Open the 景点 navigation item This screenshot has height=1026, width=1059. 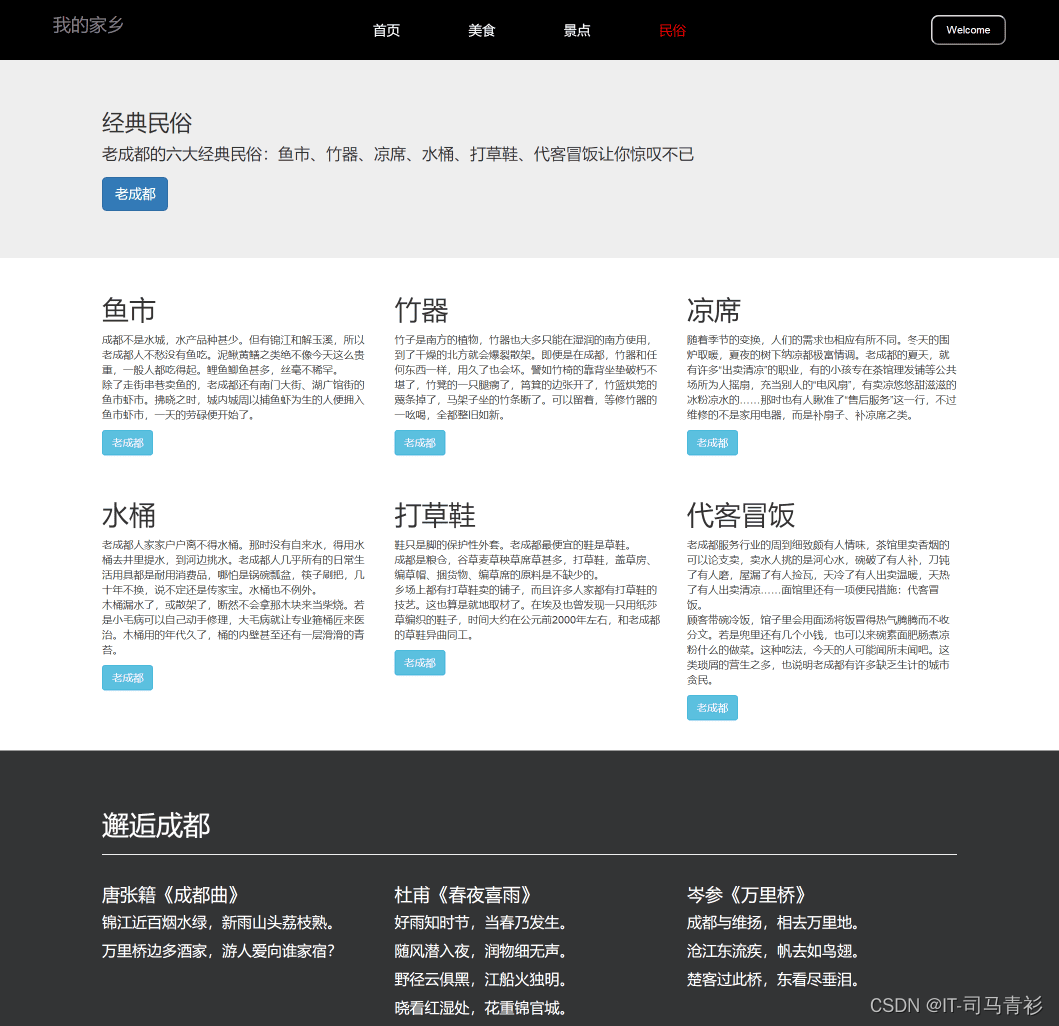click(576, 30)
